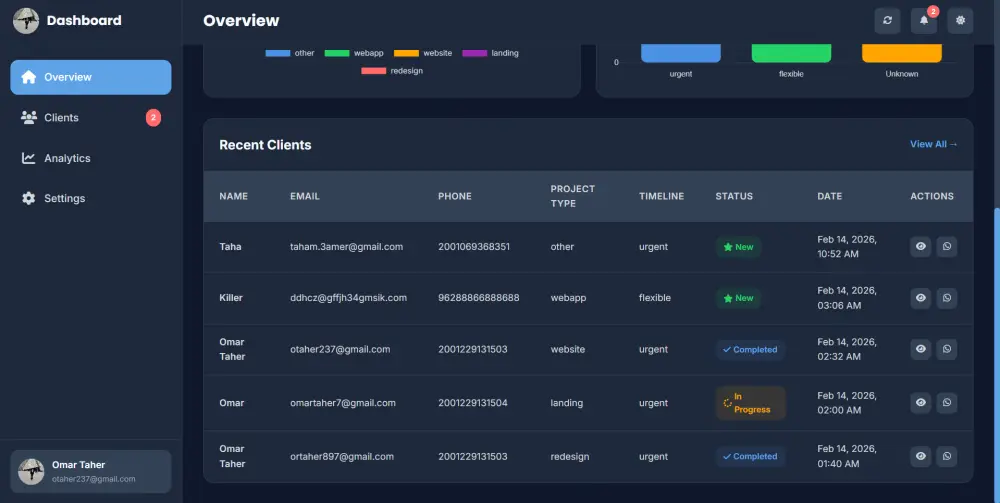Image resolution: width=1000 pixels, height=503 pixels.
Task: Toggle the 'other' legend swatch
Action: click(277, 53)
